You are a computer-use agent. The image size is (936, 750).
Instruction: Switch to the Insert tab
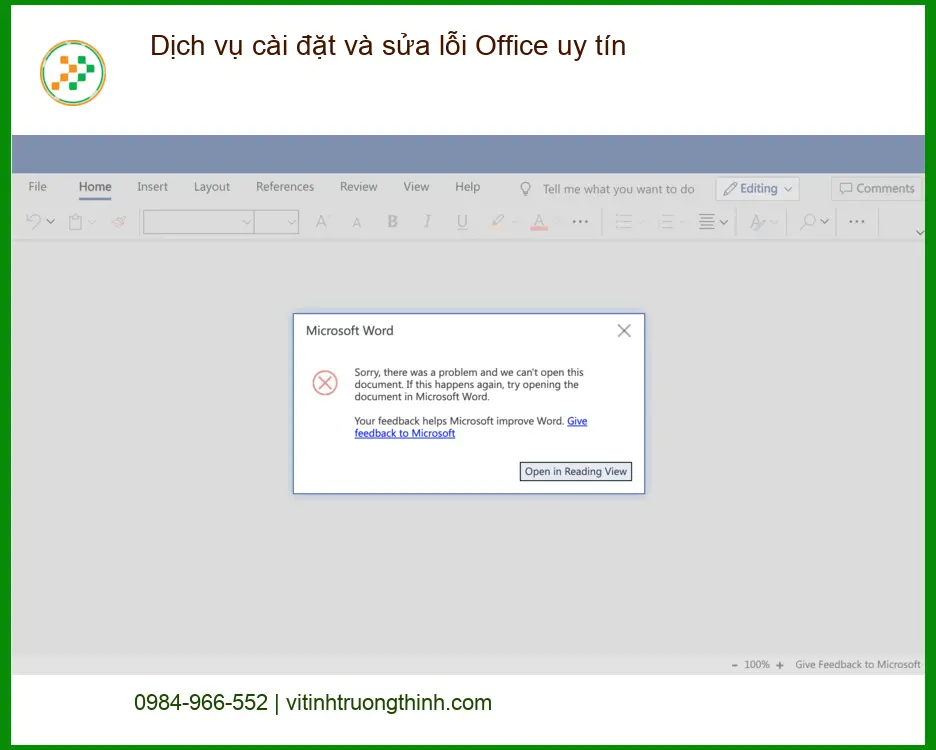pos(152,187)
